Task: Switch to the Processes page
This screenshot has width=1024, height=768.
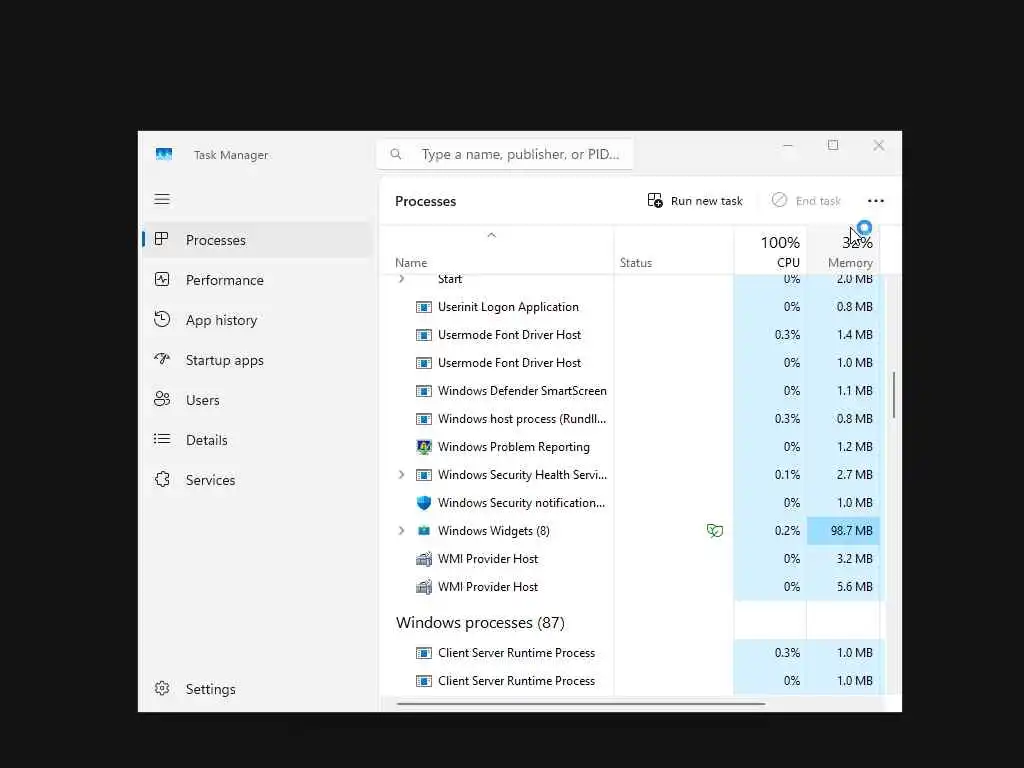Action: (257, 240)
